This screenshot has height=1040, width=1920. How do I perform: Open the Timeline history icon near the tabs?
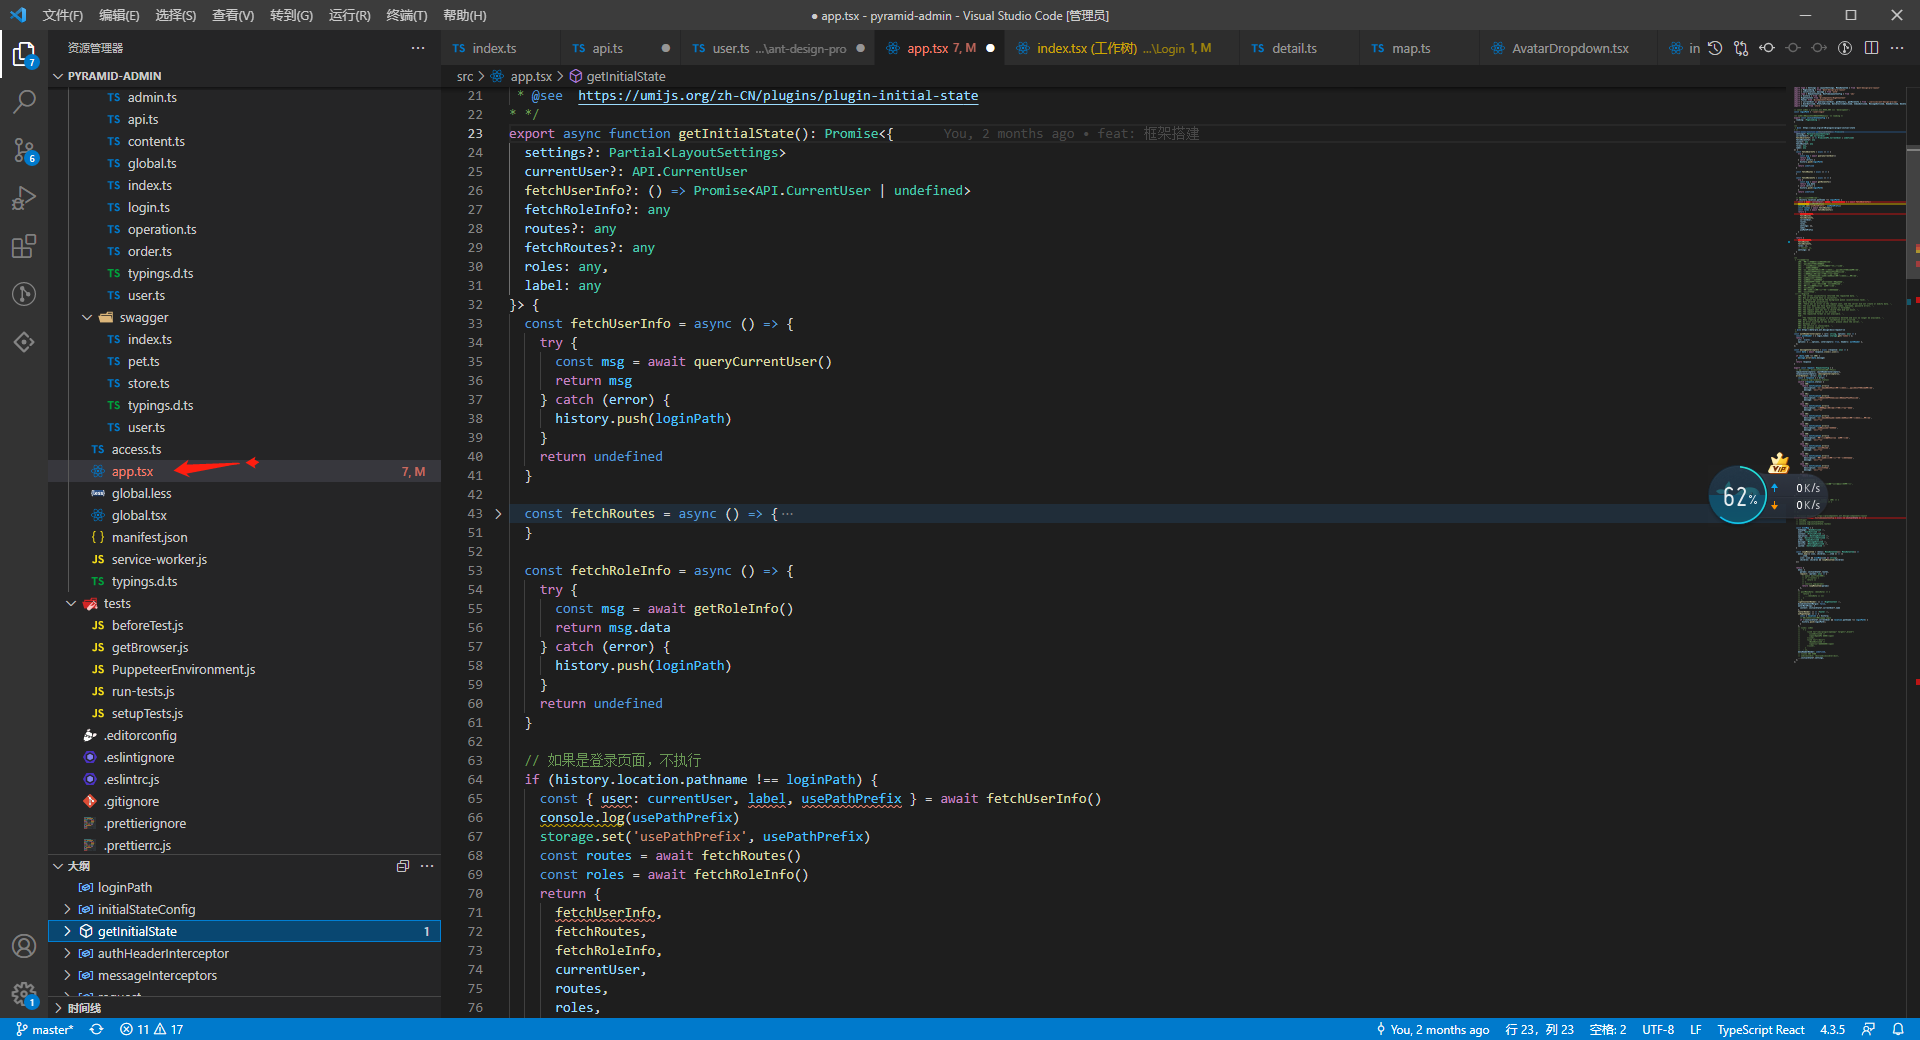coord(1716,47)
